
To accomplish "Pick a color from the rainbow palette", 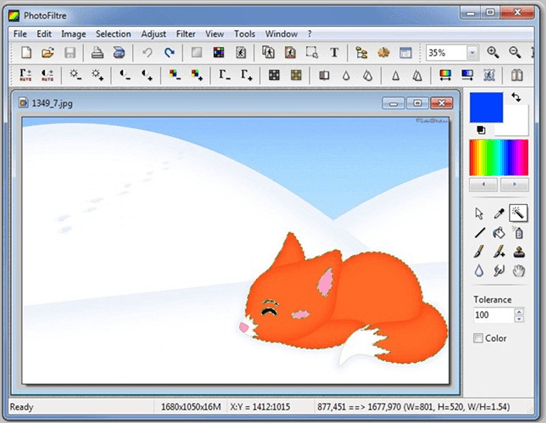I will point(499,158).
